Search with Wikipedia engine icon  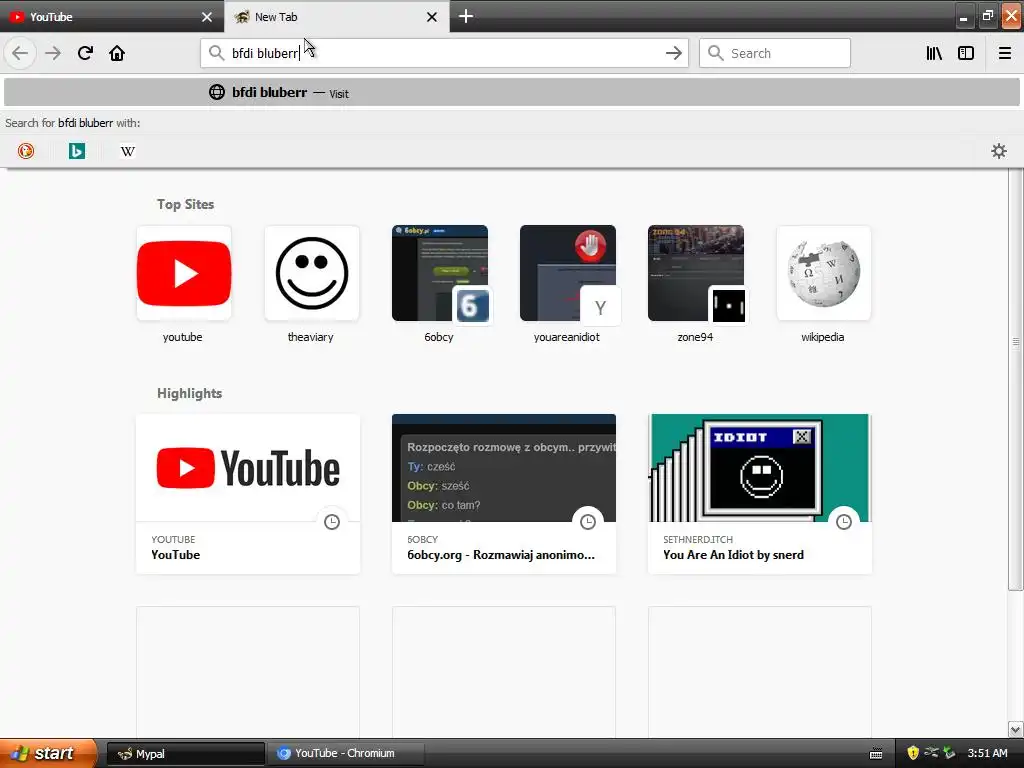pyautogui.click(x=128, y=151)
